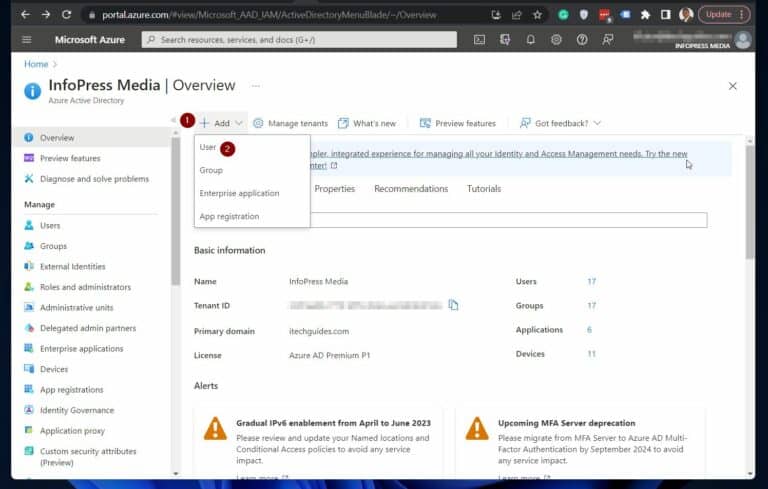Click the Azure search resources box
This screenshot has width=768, height=489.
click(299, 40)
